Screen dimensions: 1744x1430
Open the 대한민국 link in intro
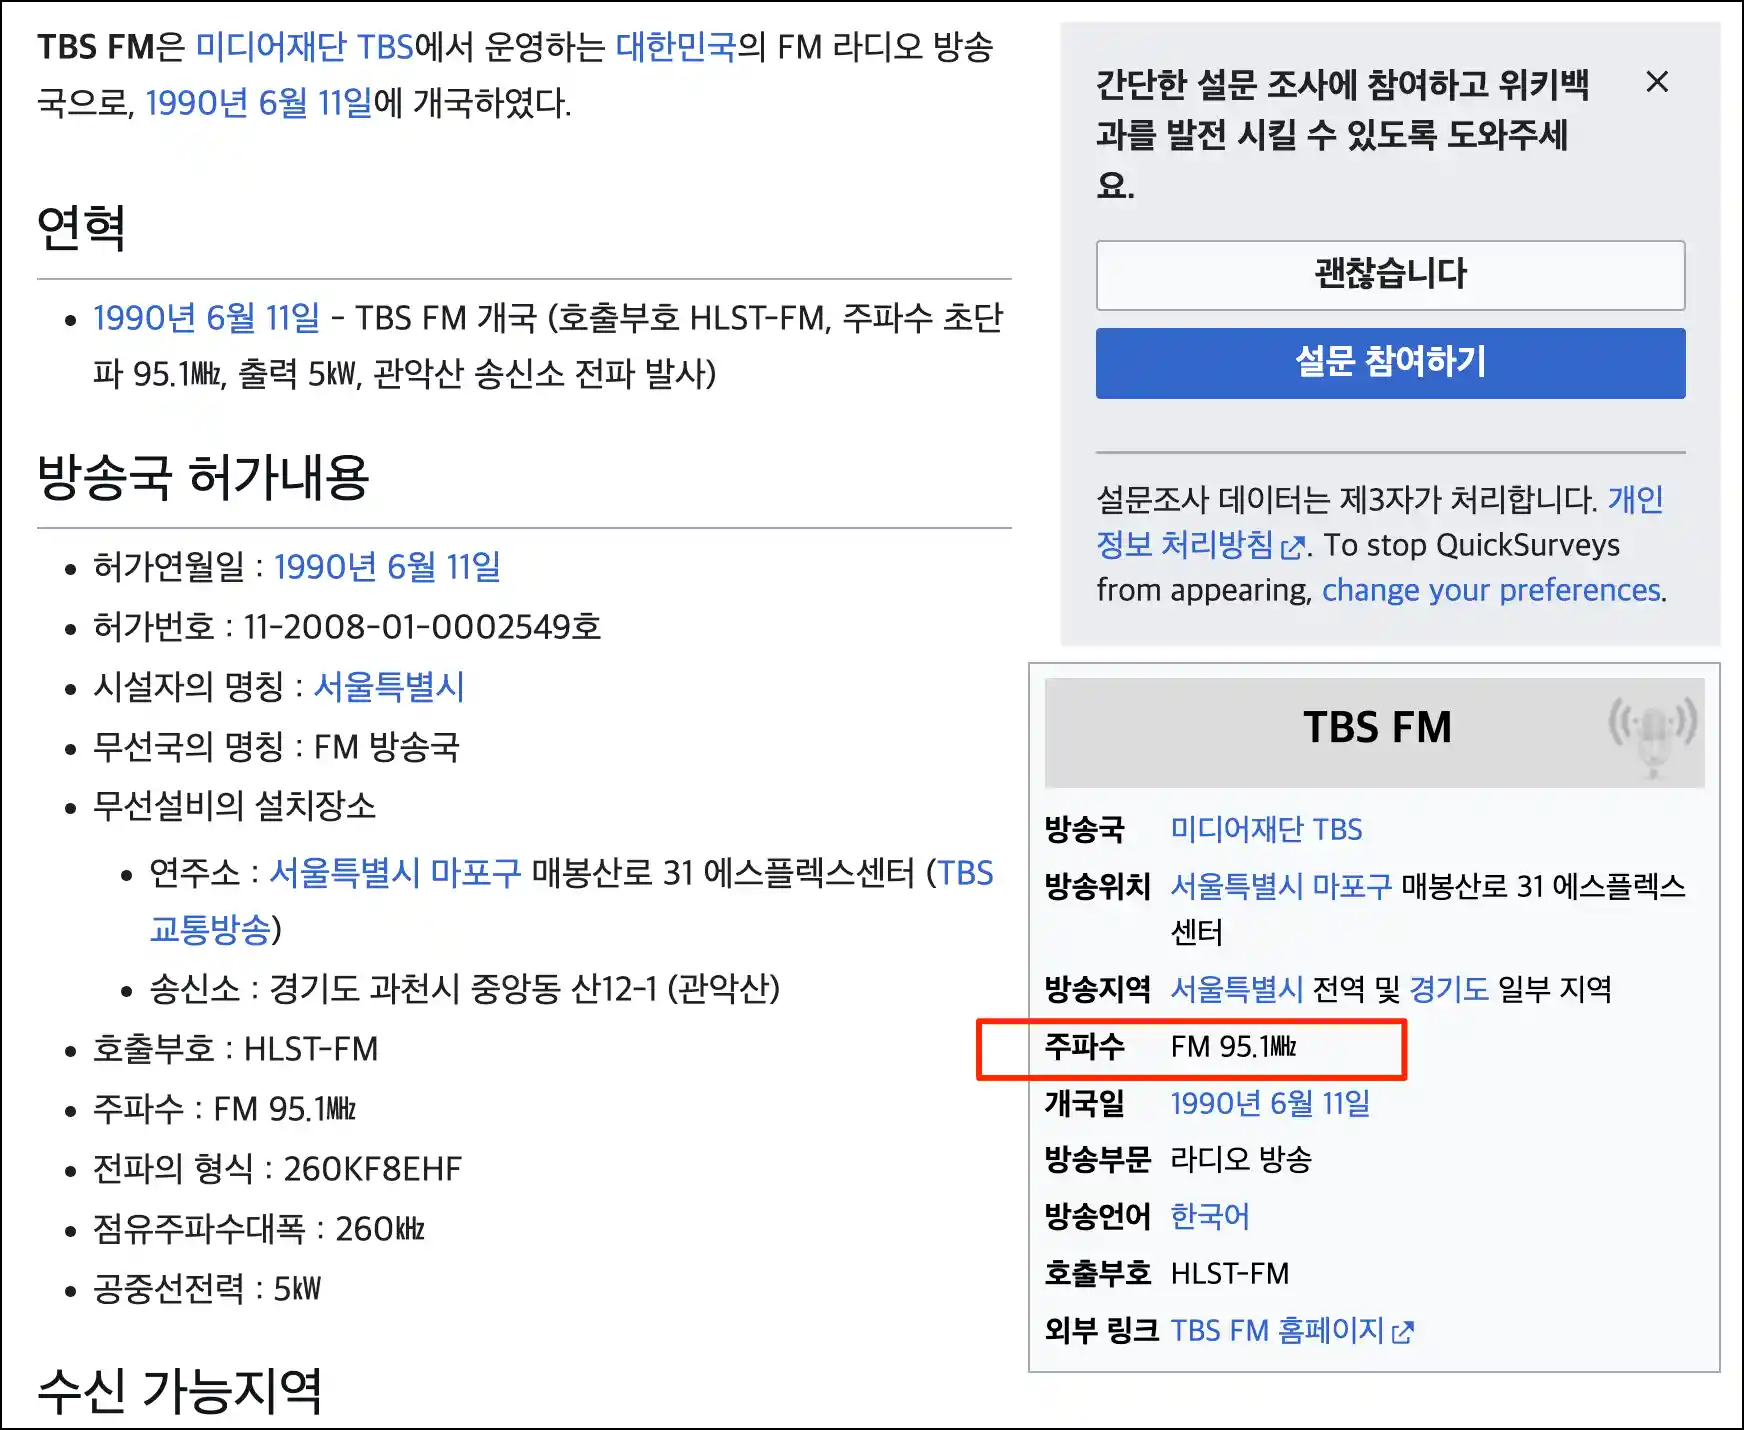tap(676, 47)
